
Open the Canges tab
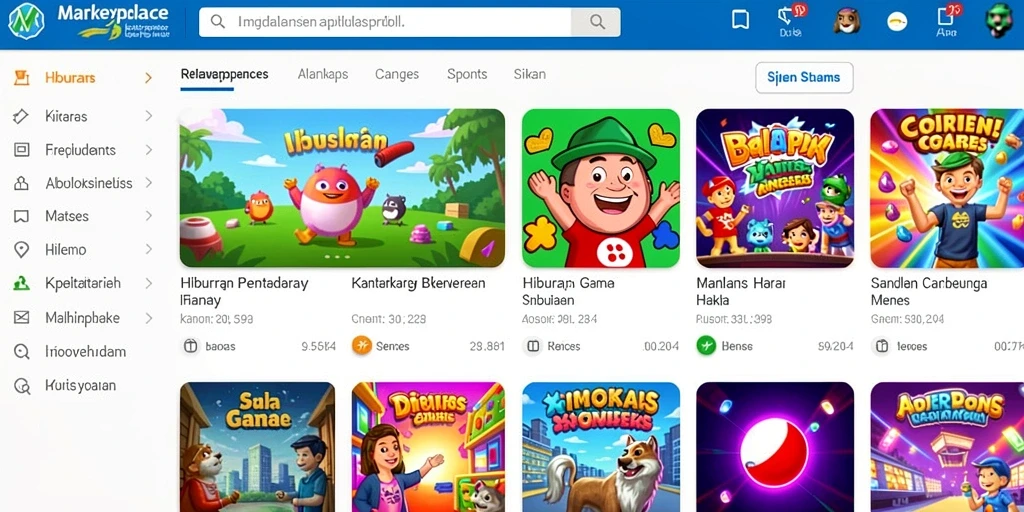(x=397, y=74)
